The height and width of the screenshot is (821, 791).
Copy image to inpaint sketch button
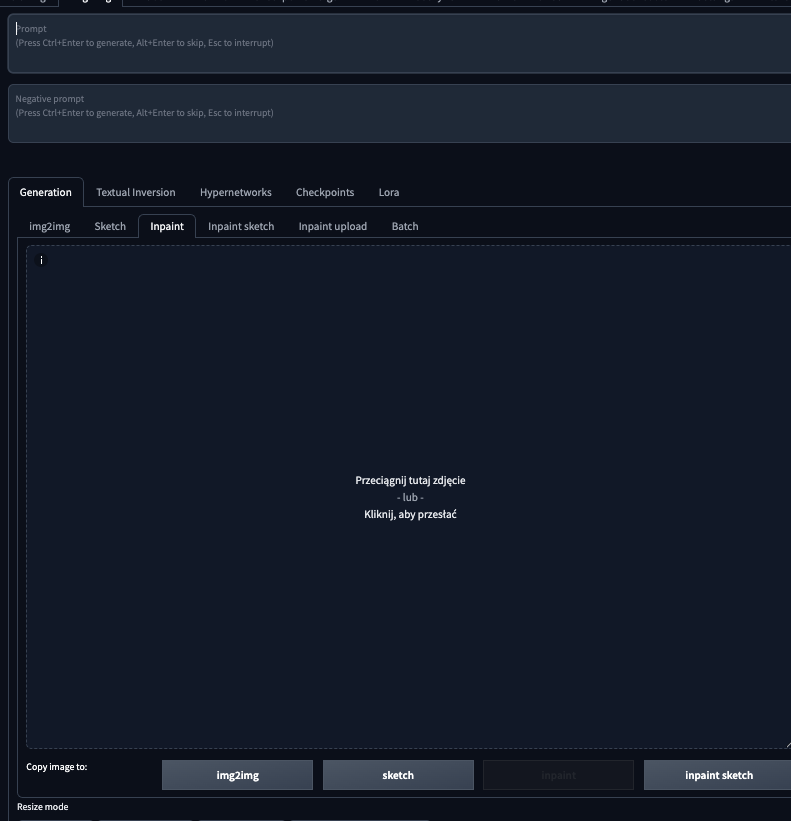(x=717, y=775)
